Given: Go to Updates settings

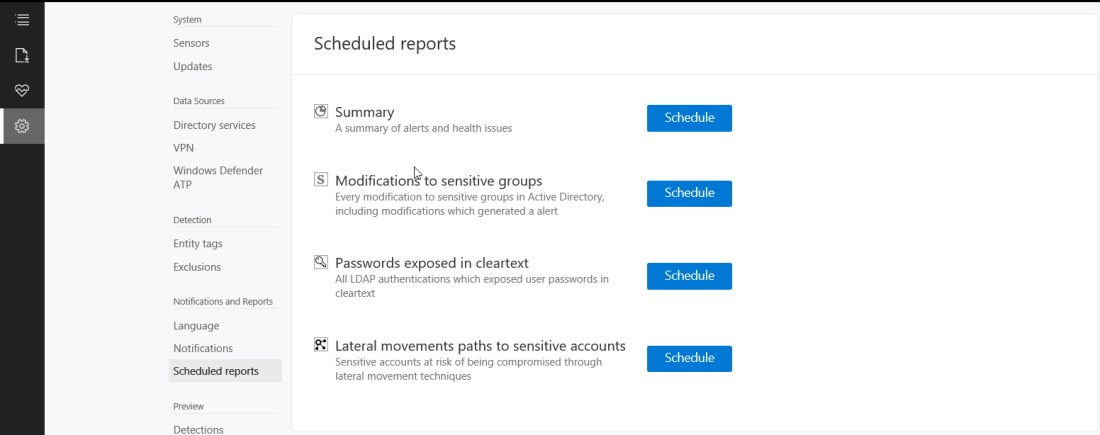Looking at the screenshot, I should point(192,66).
